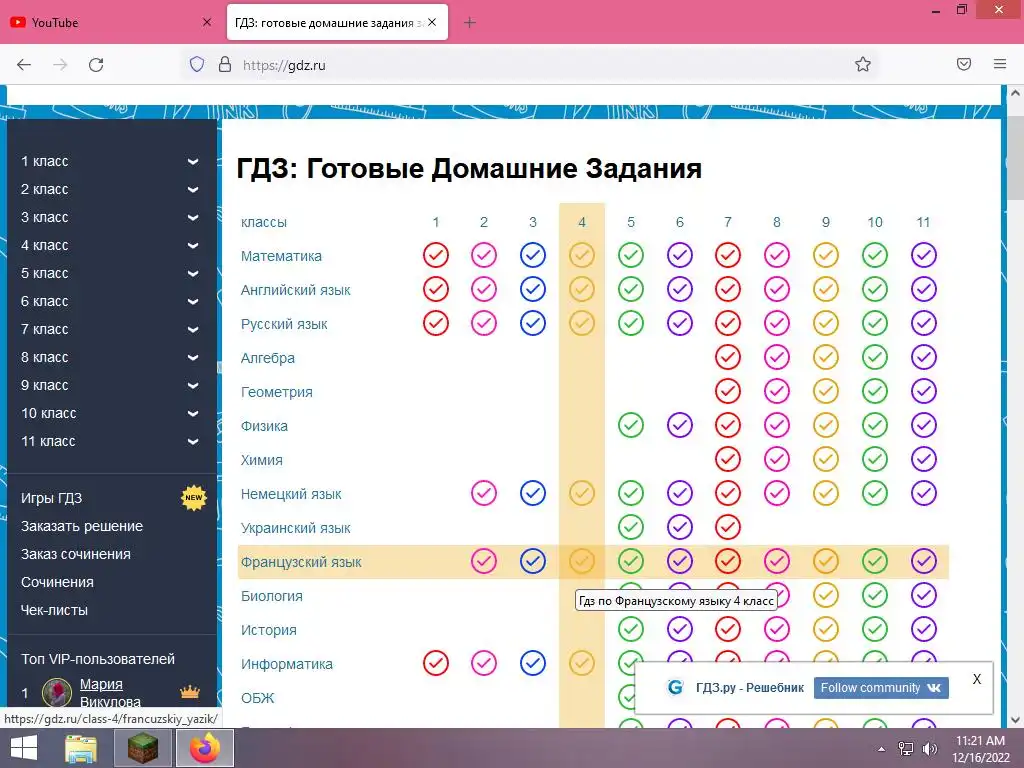Open Французский язык class 10 green checkmark
The width and height of the screenshot is (1024, 768).
pyautogui.click(x=875, y=561)
